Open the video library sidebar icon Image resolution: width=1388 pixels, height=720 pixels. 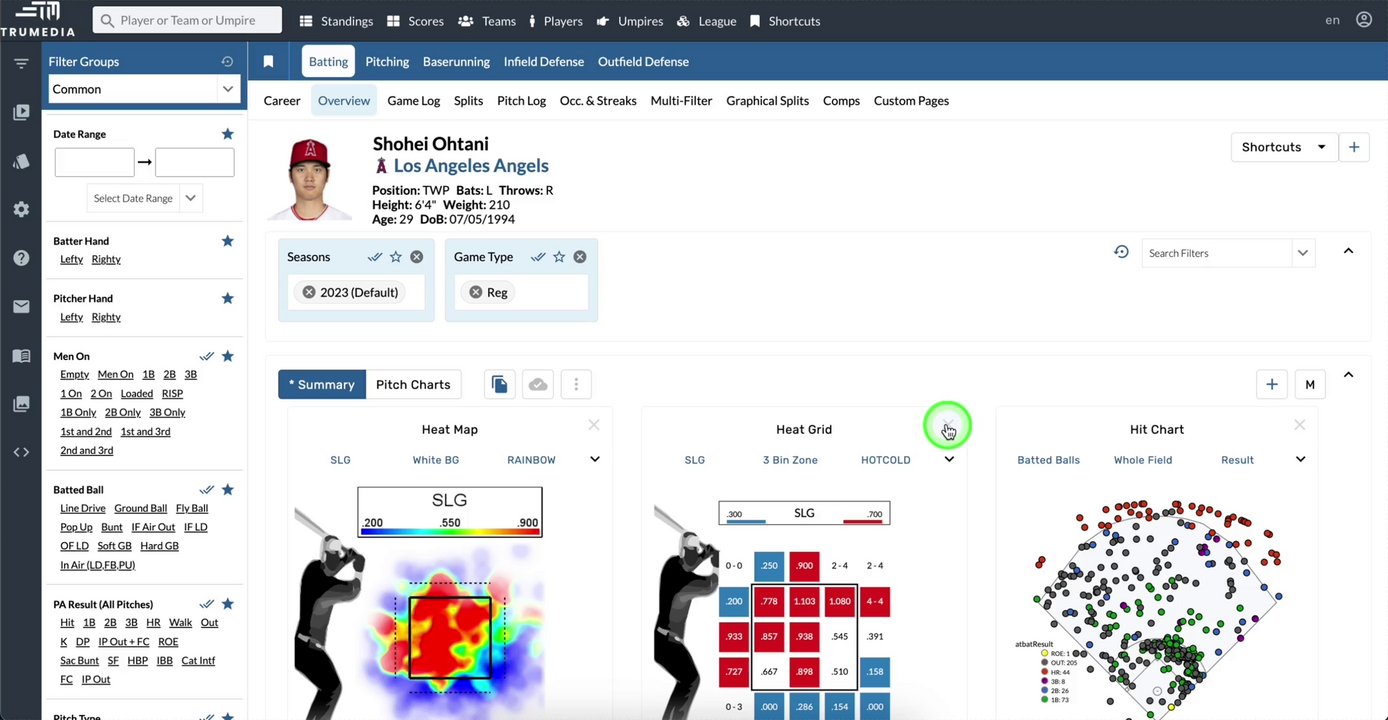[21, 113]
